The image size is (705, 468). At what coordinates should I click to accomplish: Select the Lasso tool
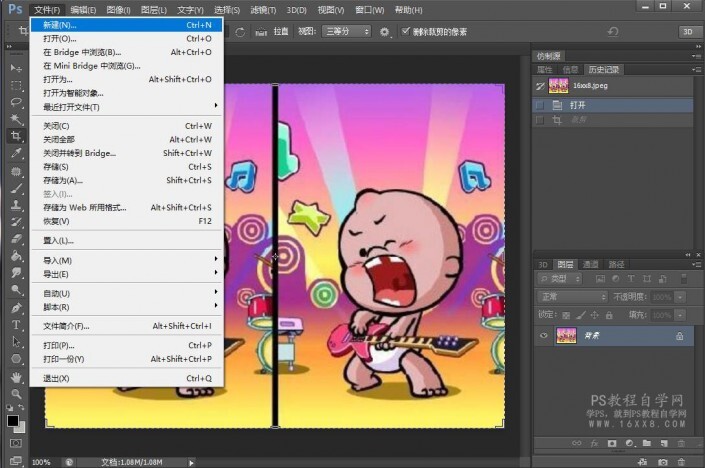click(x=16, y=101)
